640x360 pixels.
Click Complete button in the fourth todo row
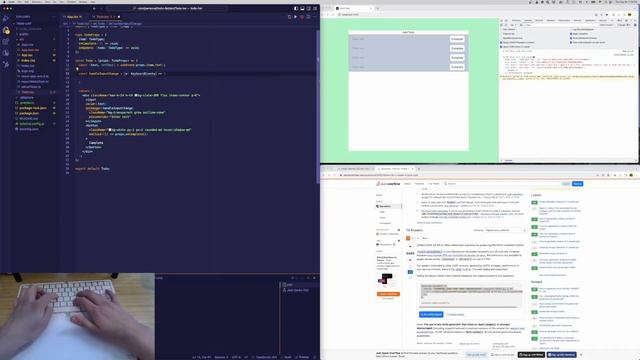pyautogui.click(x=457, y=67)
